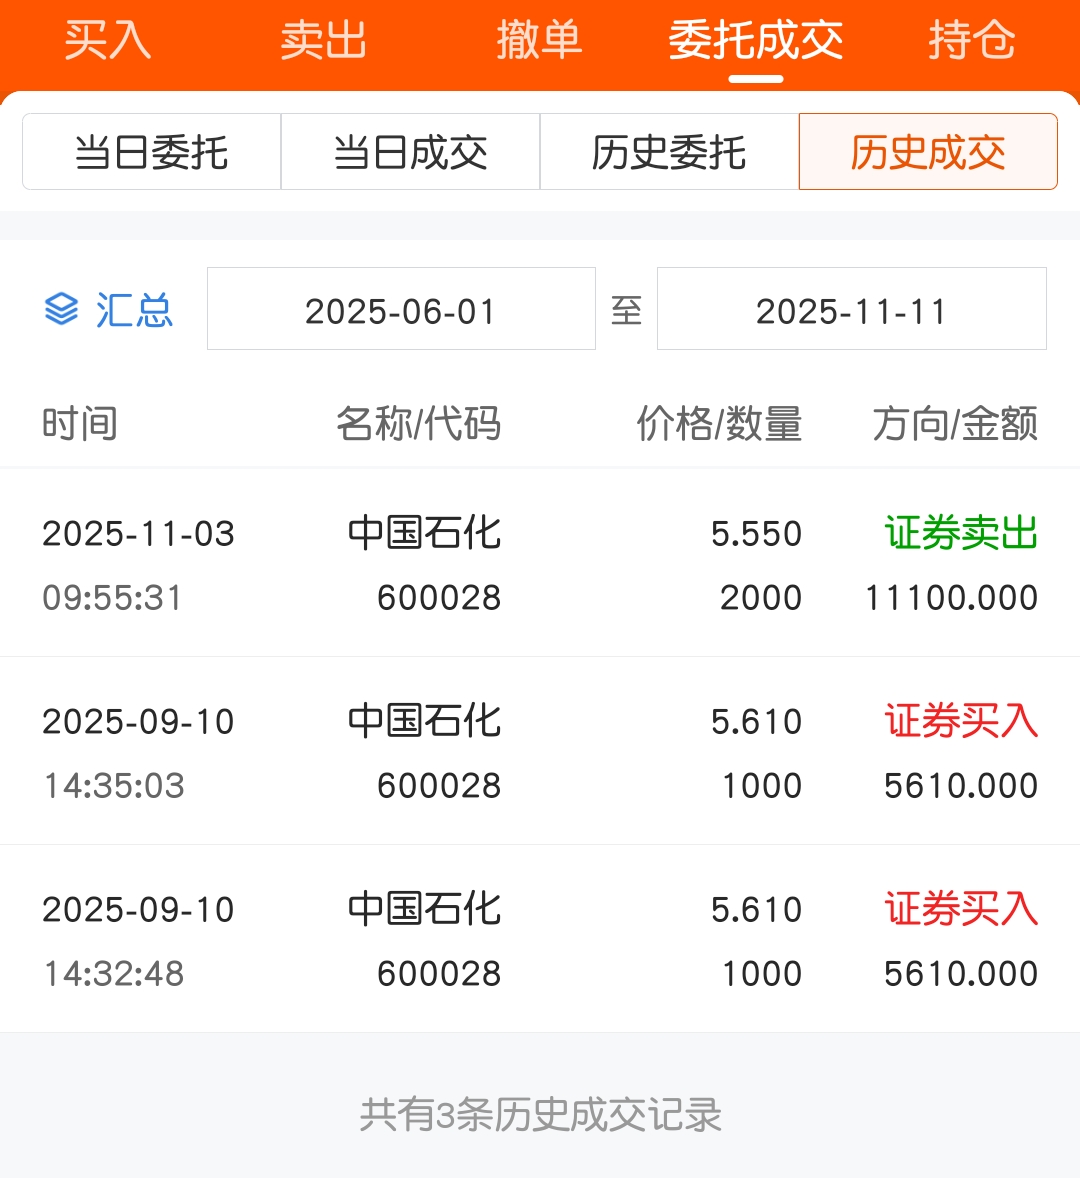Select the 历史成交 sub-tab
This screenshot has width=1080, height=1178.
[x=928, y=152]
